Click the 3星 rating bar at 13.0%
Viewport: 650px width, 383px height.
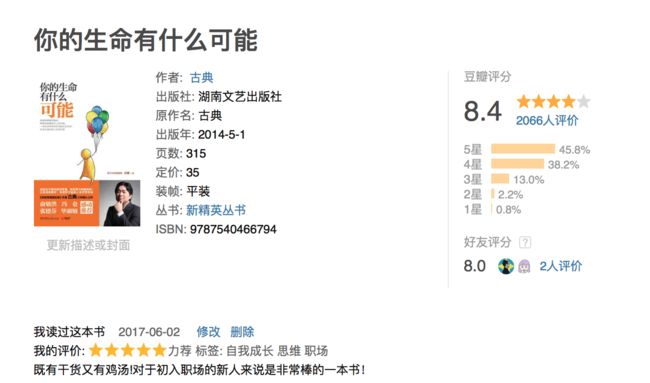(x=500, y=179)
